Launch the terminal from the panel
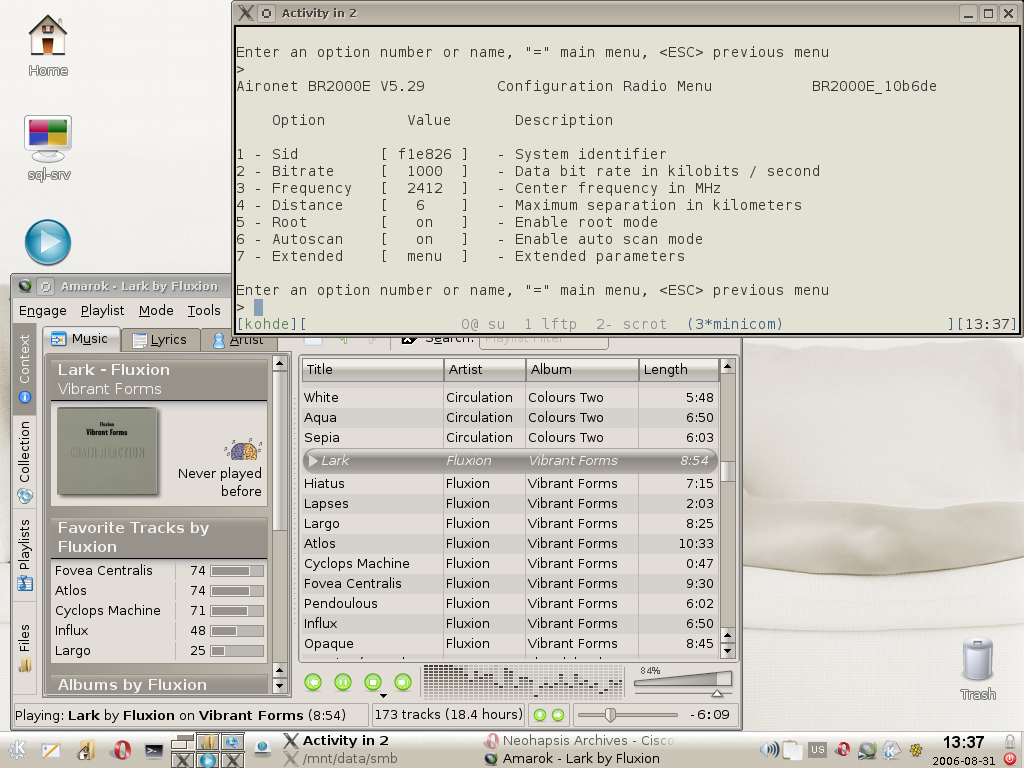 [154, 750]
